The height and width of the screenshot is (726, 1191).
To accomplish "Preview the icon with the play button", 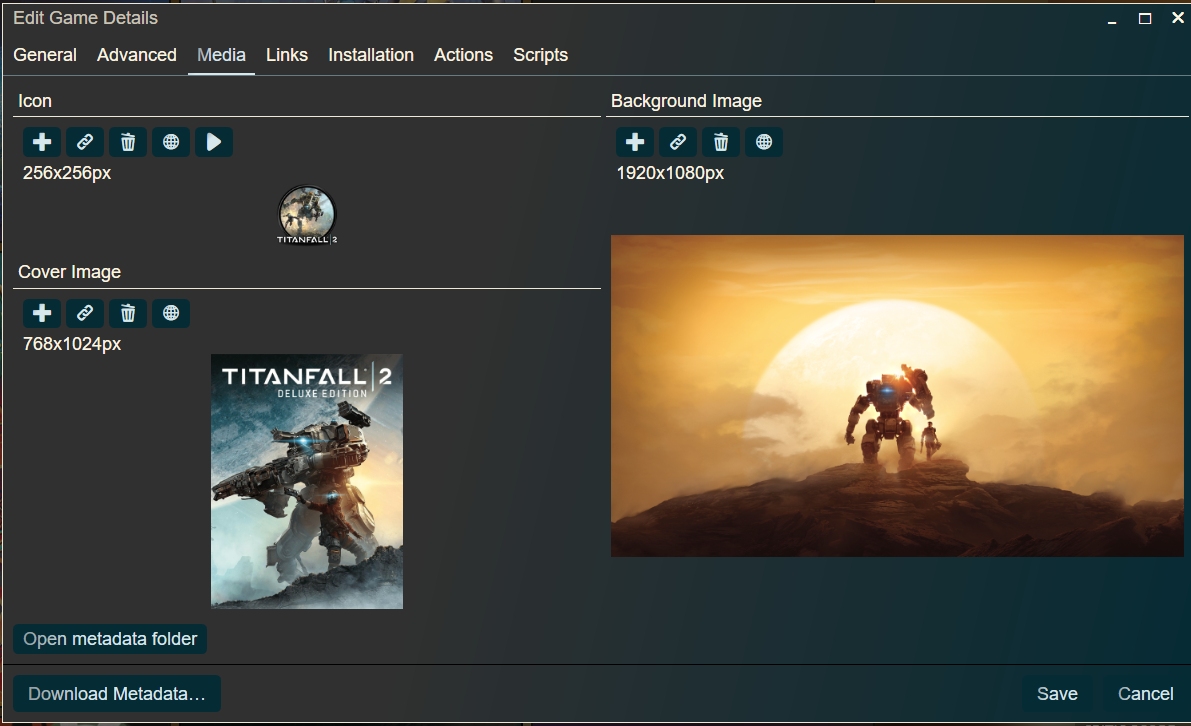I will tap(213, 142).
